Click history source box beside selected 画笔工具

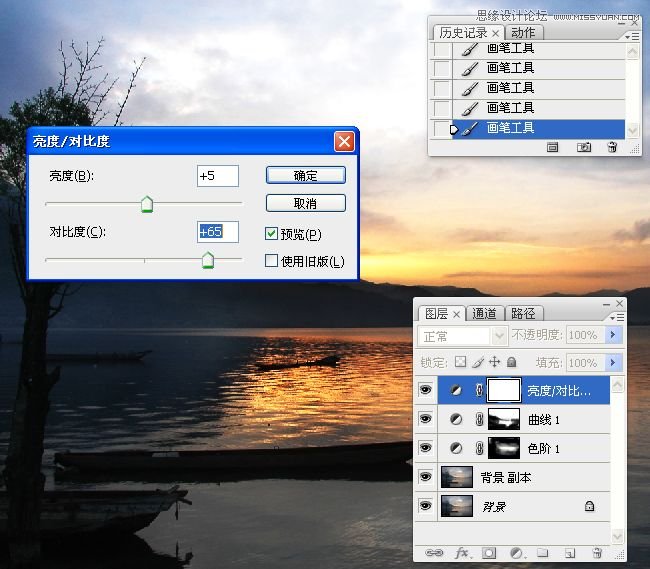click(x=441, y=128)
